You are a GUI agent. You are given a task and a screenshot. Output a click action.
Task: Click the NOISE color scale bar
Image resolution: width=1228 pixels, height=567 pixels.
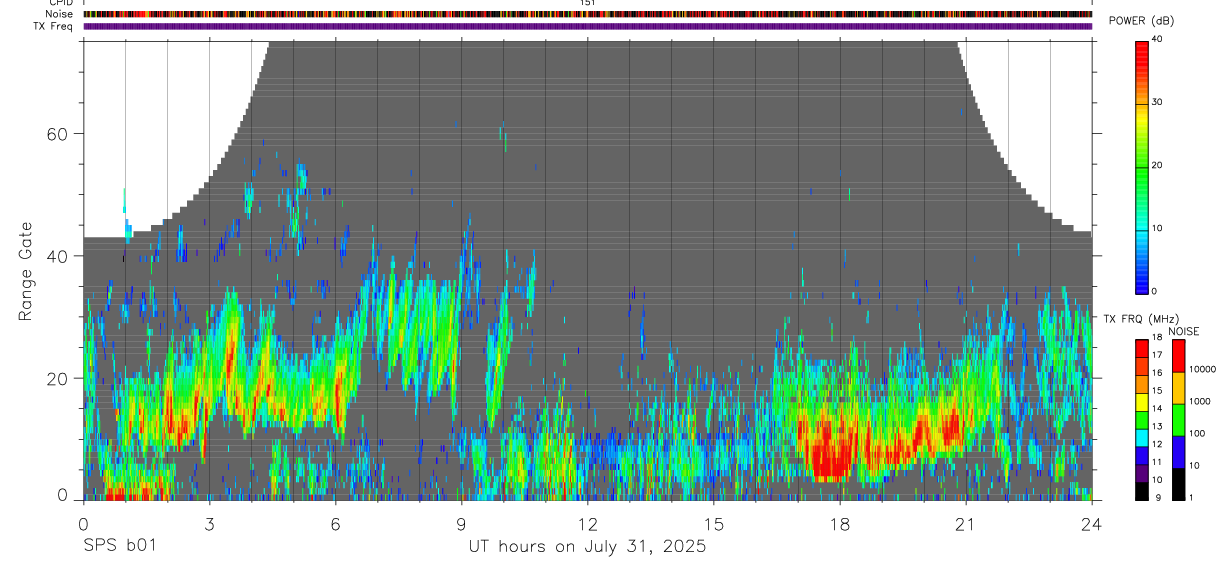pos(1178,419)
